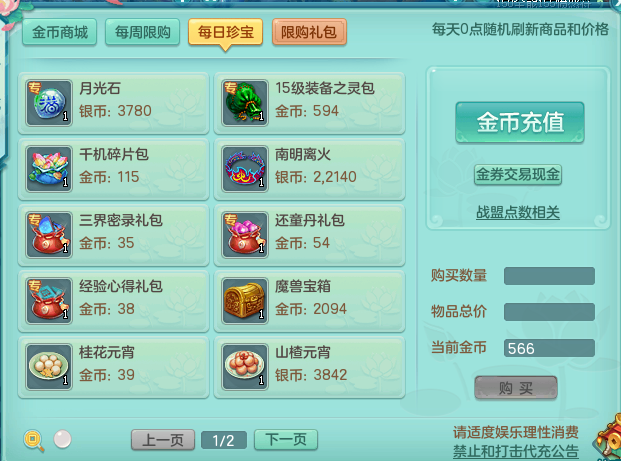The image size is (621, 461).
Task: Select the 魔兽宝箱 golden chest icon
Action: [x=245, y=301]
